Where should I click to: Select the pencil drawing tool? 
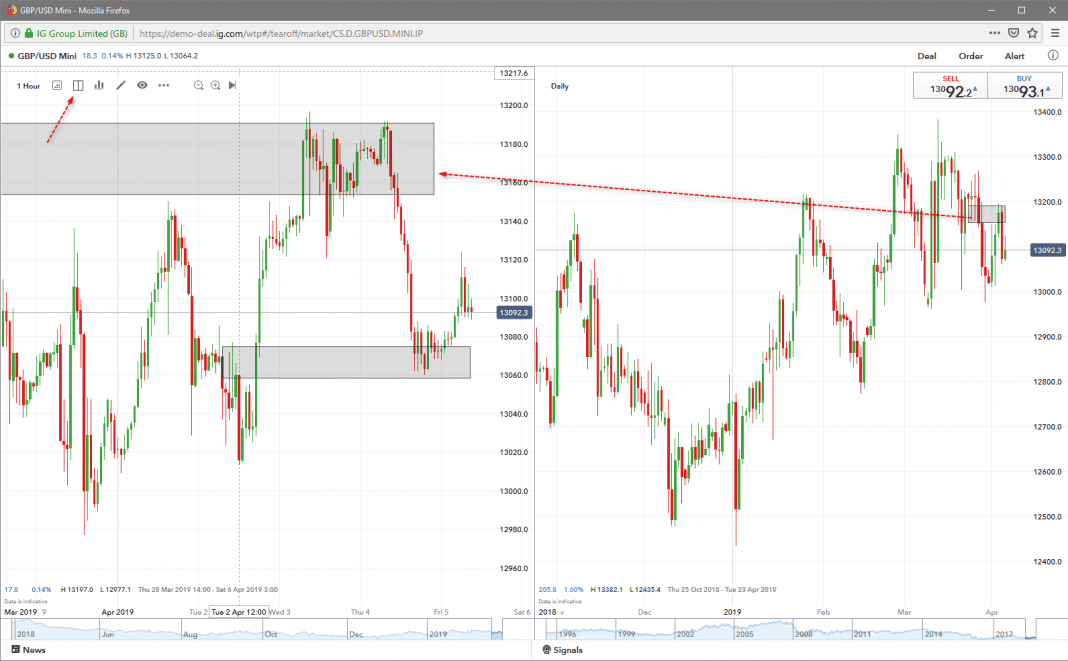click(121, 86)
